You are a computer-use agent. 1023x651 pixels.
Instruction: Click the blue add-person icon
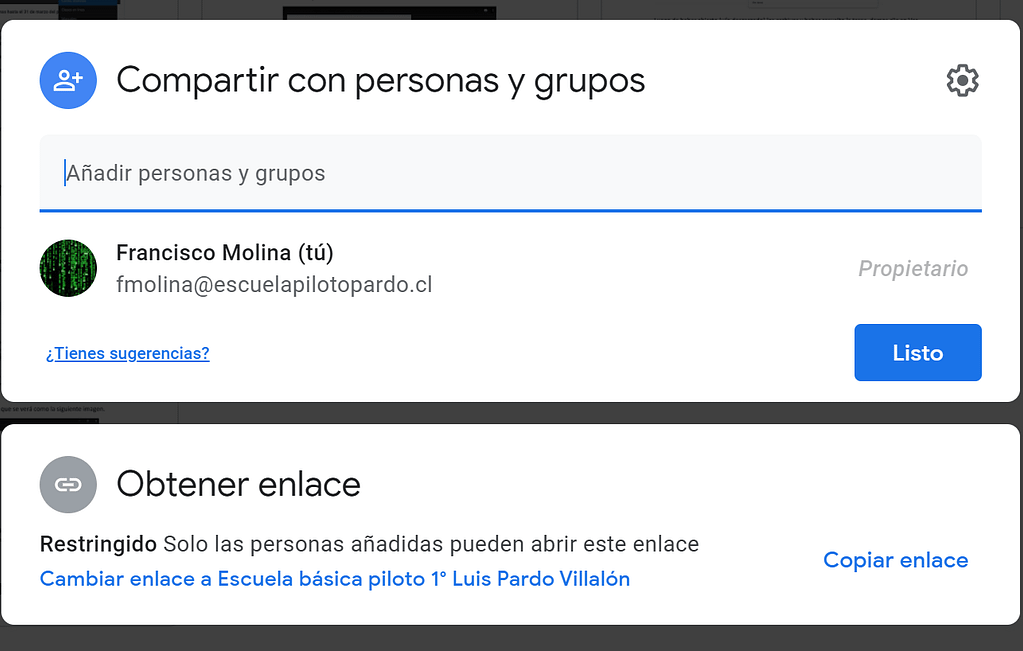pos(68,80)
